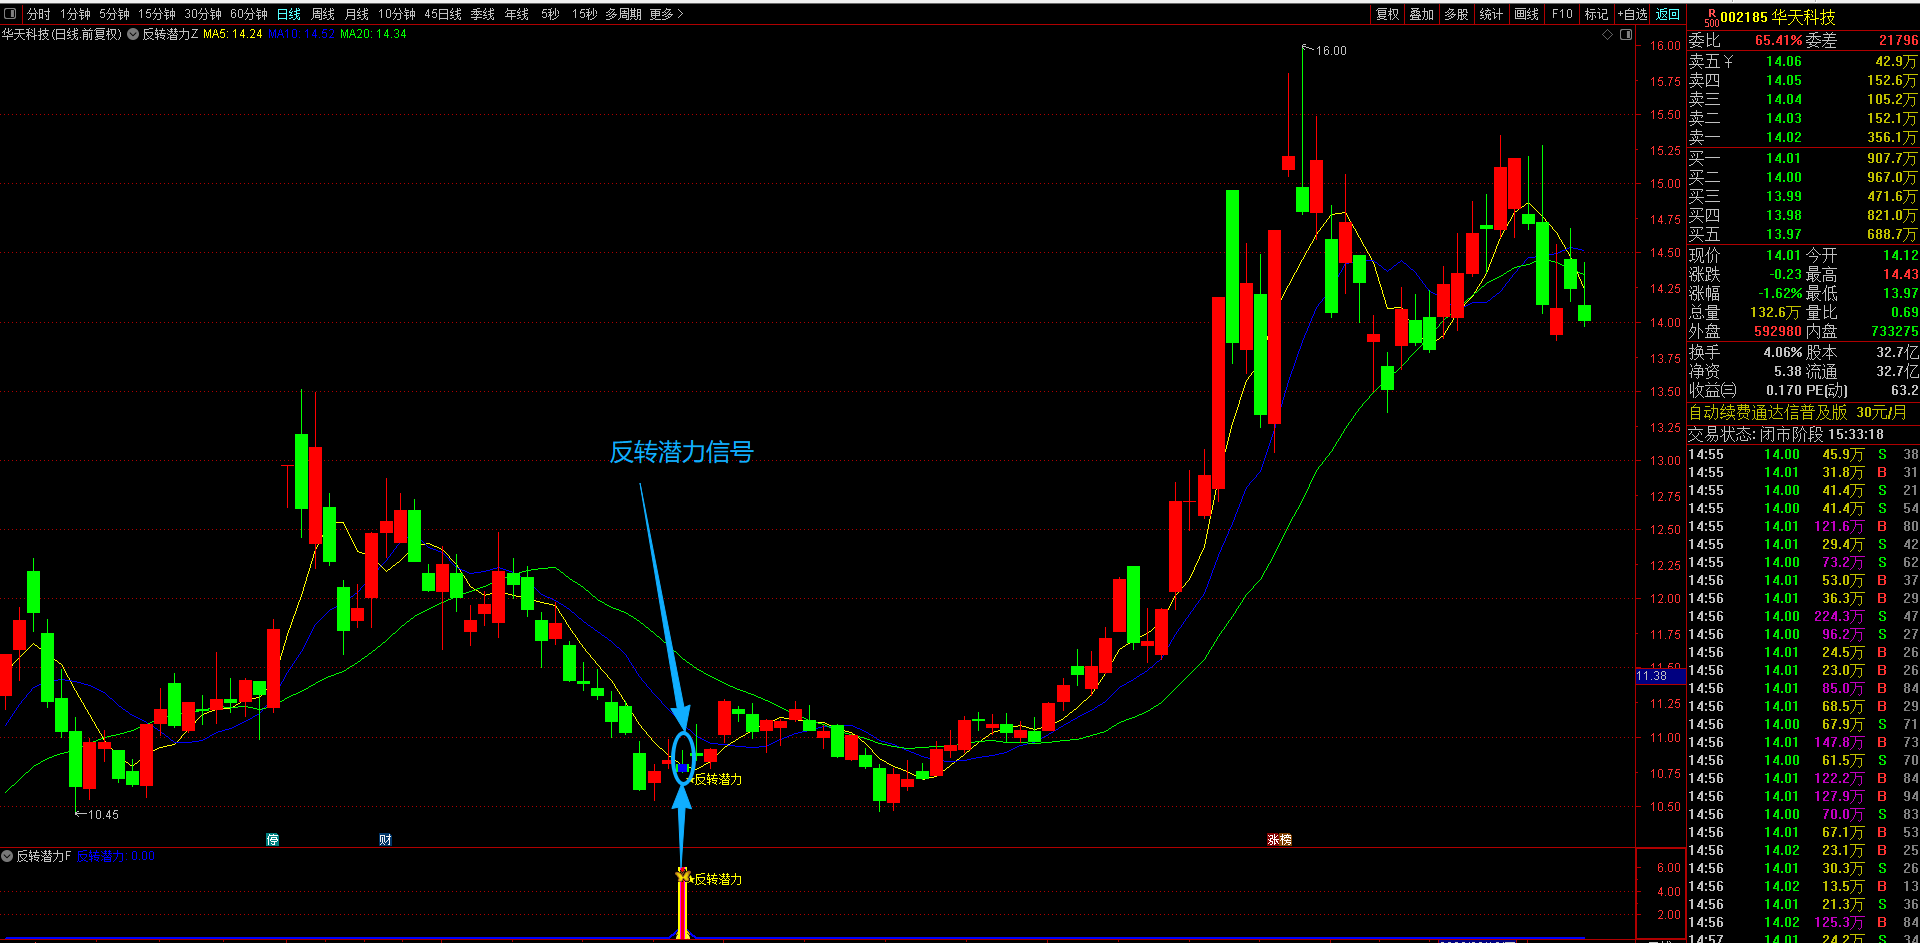Select the 15秒 period tab

pyautogui.click(x=585, y=14)
